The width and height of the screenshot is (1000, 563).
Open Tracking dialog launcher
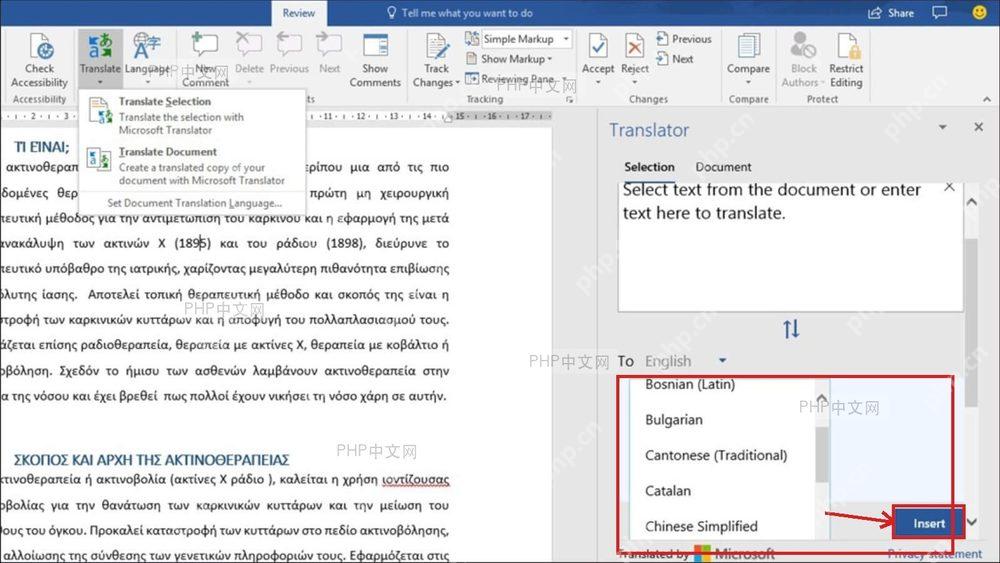point(570,99)
